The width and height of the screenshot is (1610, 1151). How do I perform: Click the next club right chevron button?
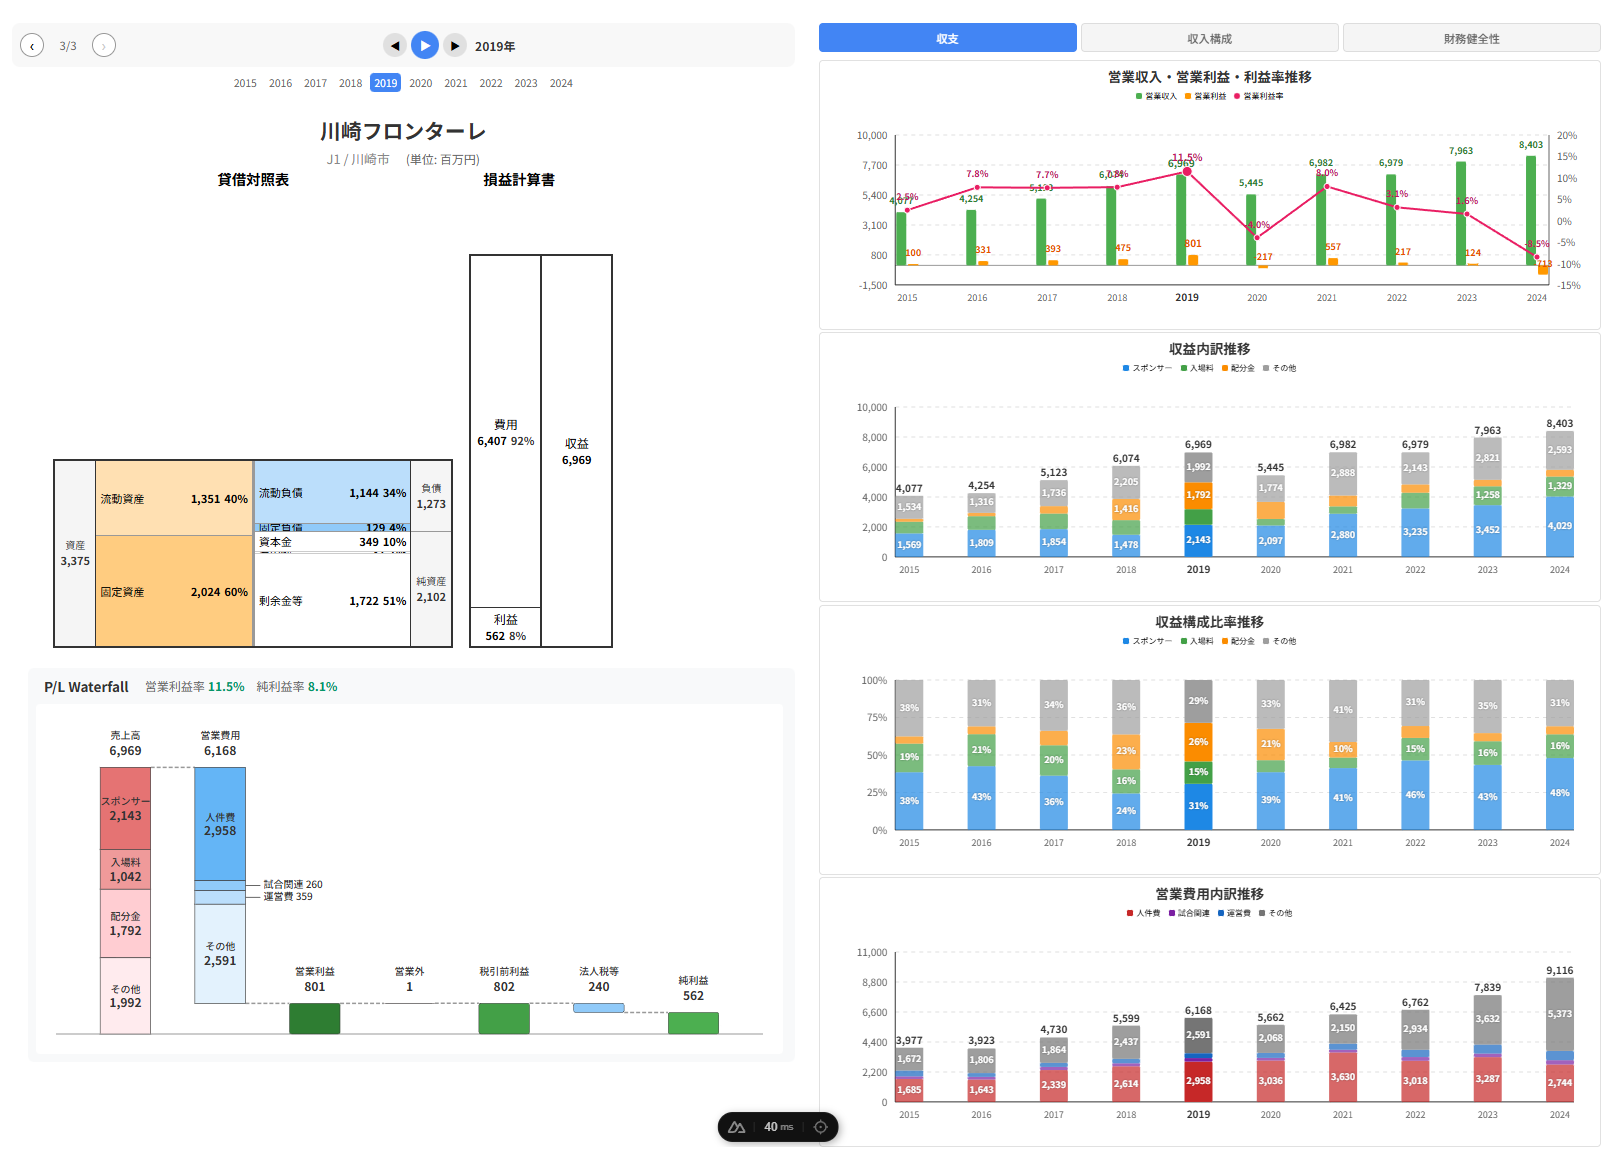pos(104,45)
